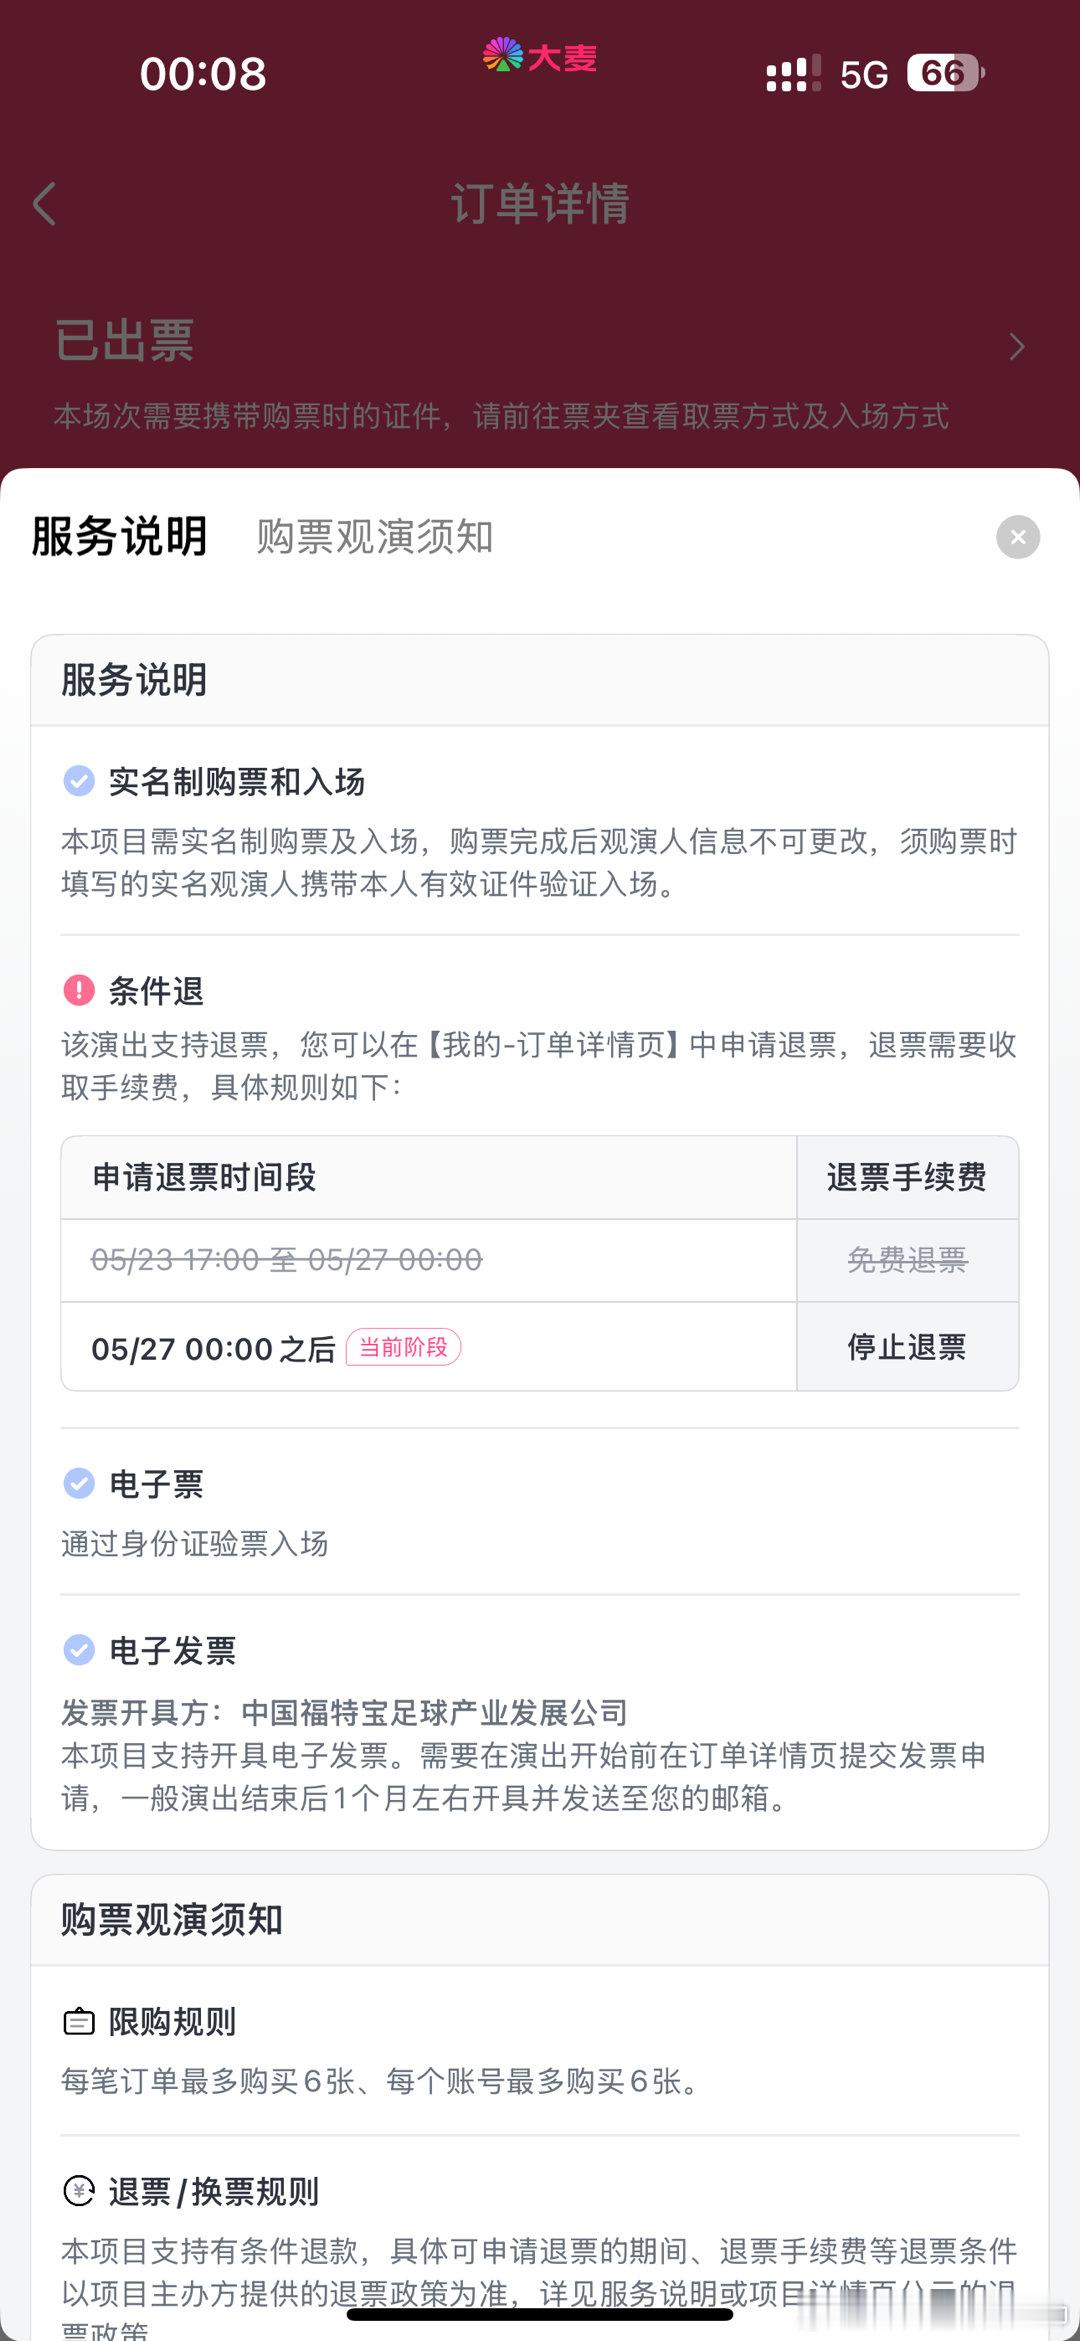
Task: Tap the 电子票 check icon
Action: click(79, 1483)
